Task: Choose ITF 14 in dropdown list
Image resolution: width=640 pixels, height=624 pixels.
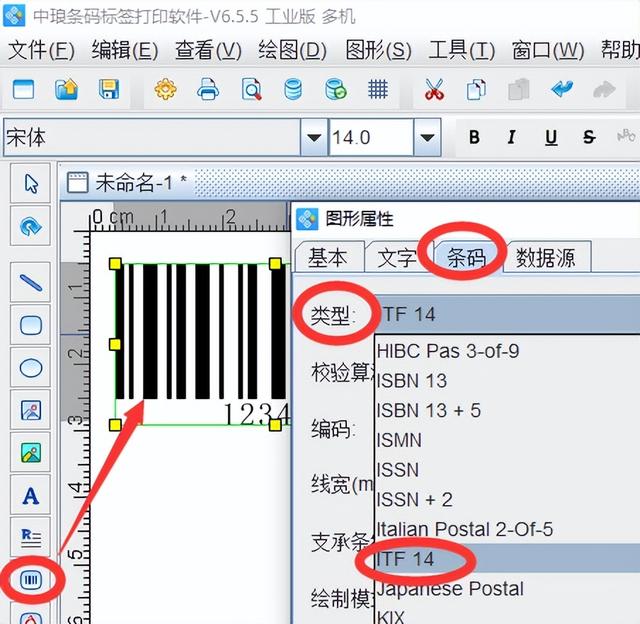Action: click(507, 558)
